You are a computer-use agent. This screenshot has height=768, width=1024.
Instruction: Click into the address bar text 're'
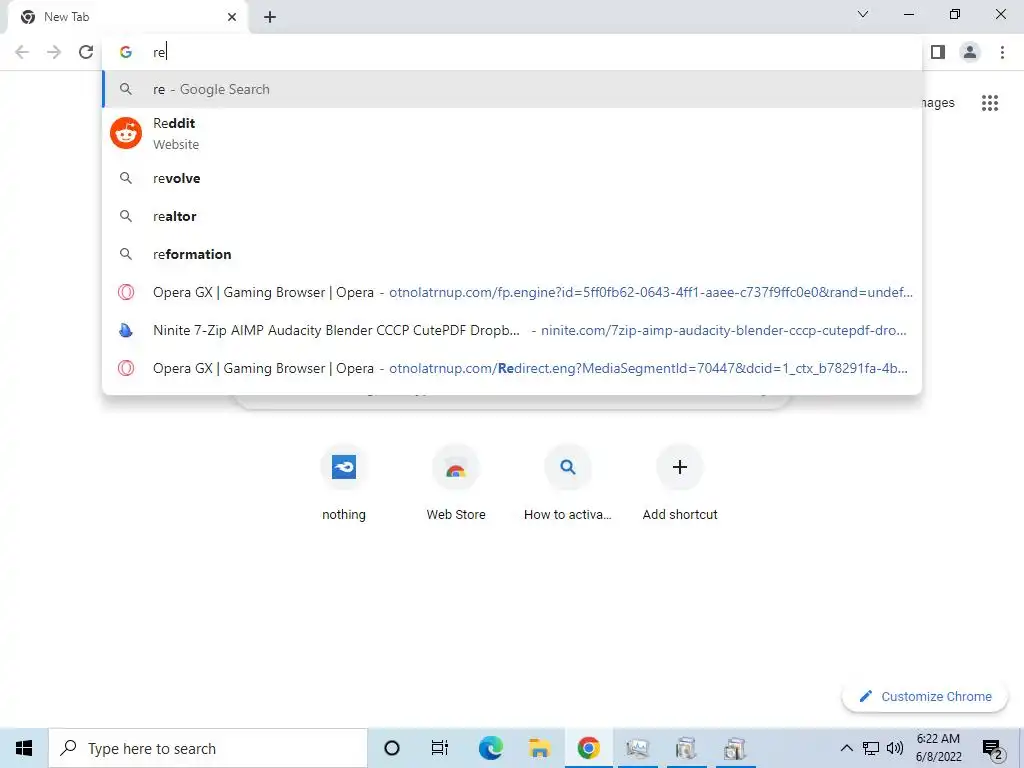click(159, 52)
